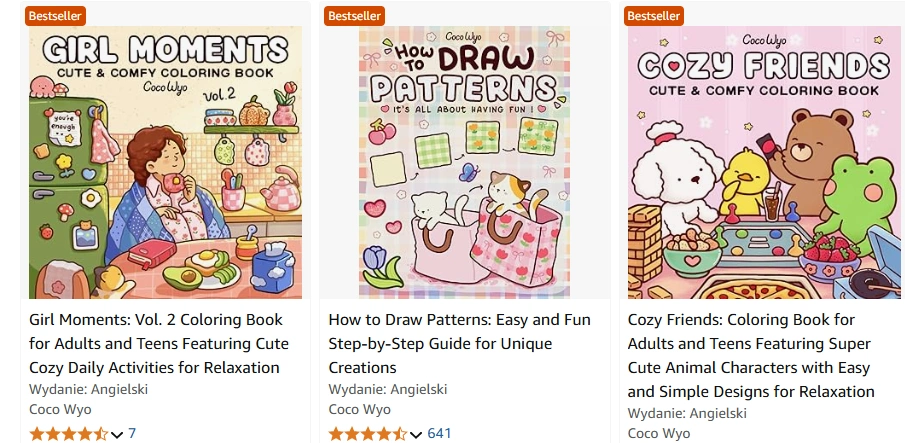Expand rating breakdown chevron for Girl Moments
This screenshot has width=905, height=443.
click(117, 434)
